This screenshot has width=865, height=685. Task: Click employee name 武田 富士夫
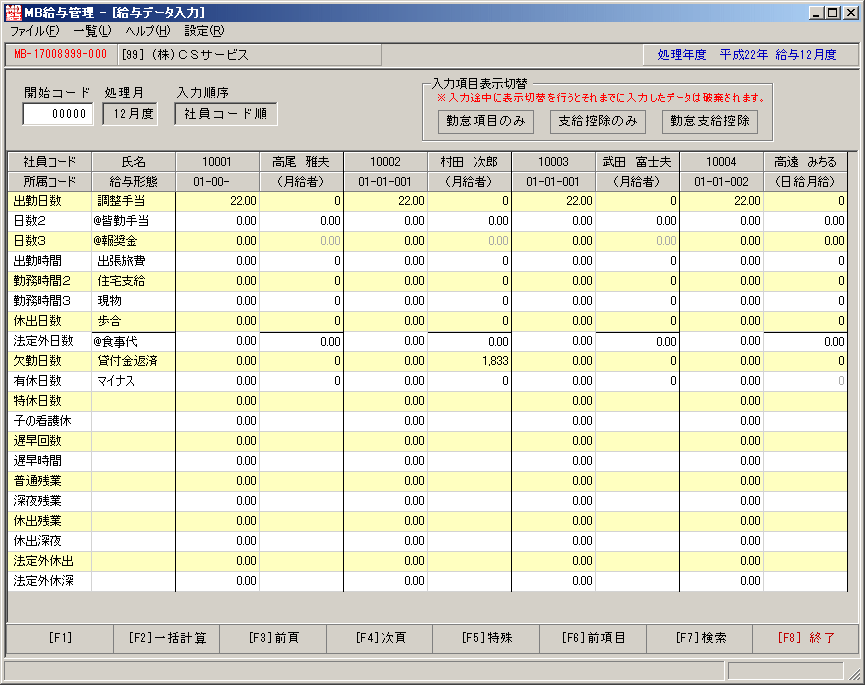(x=637, y=162)
